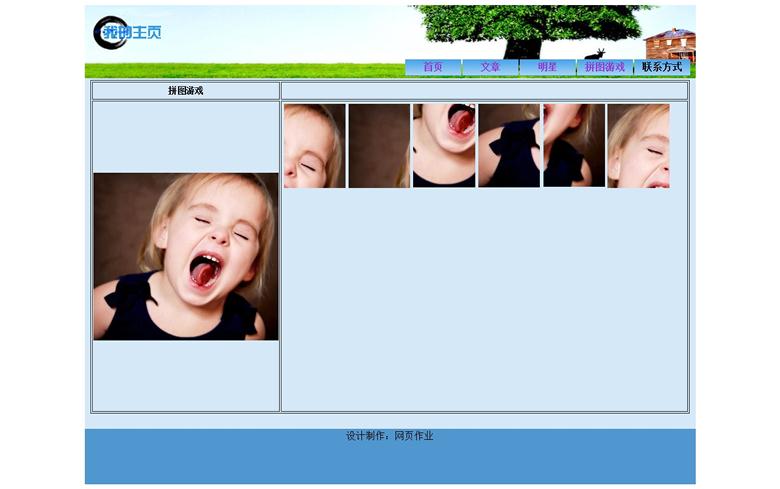This screenshot has width=780, height=489.
Task: Pick the sixth puzzle piece showing girl's face
Action: pyautogui.click(x=638, y=146)
